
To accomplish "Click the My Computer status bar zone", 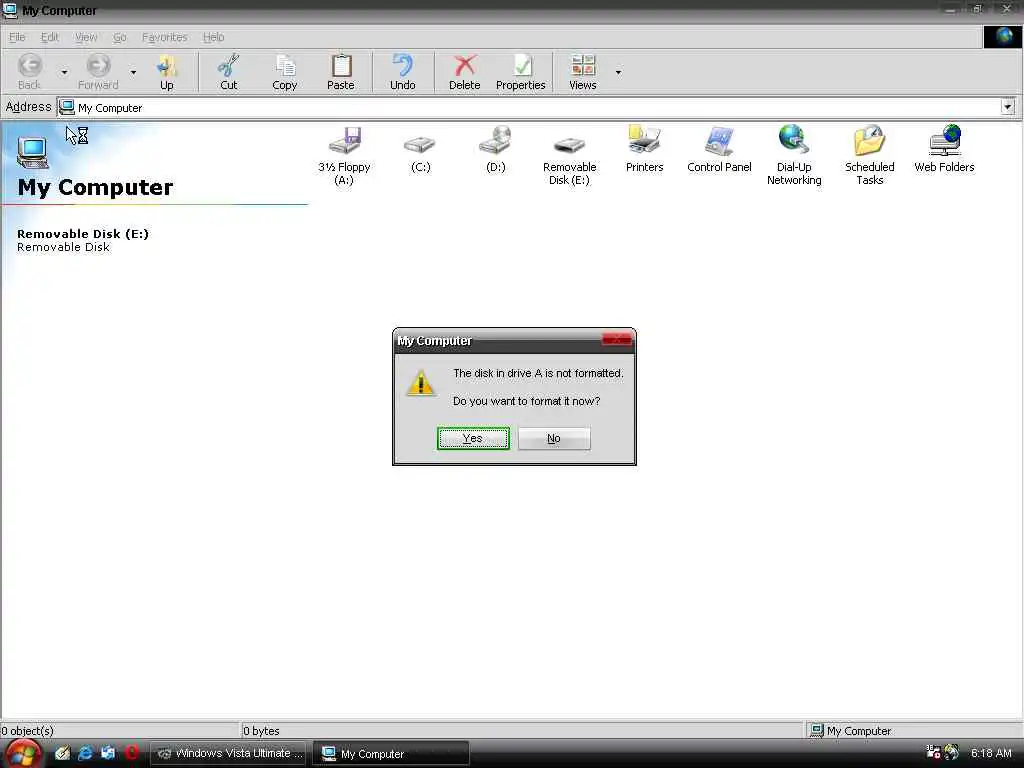I will coord(914,731).
